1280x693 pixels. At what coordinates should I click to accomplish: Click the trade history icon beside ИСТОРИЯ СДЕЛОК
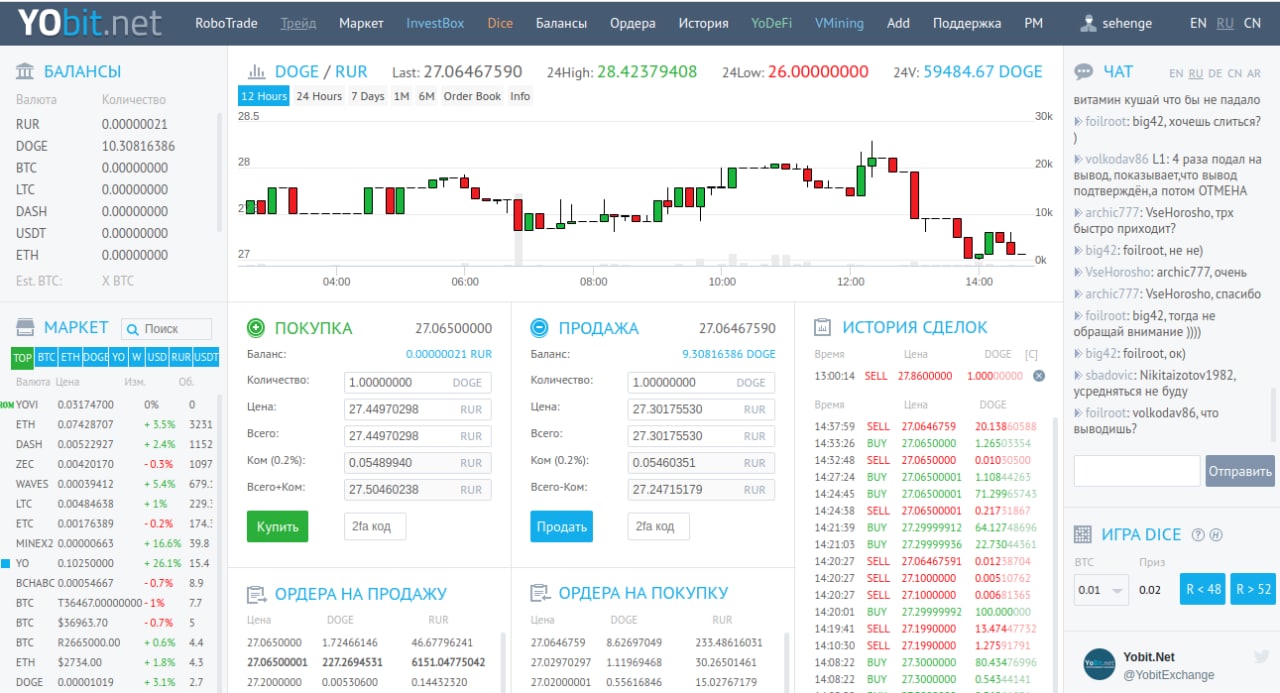click(x=823, y=327)
